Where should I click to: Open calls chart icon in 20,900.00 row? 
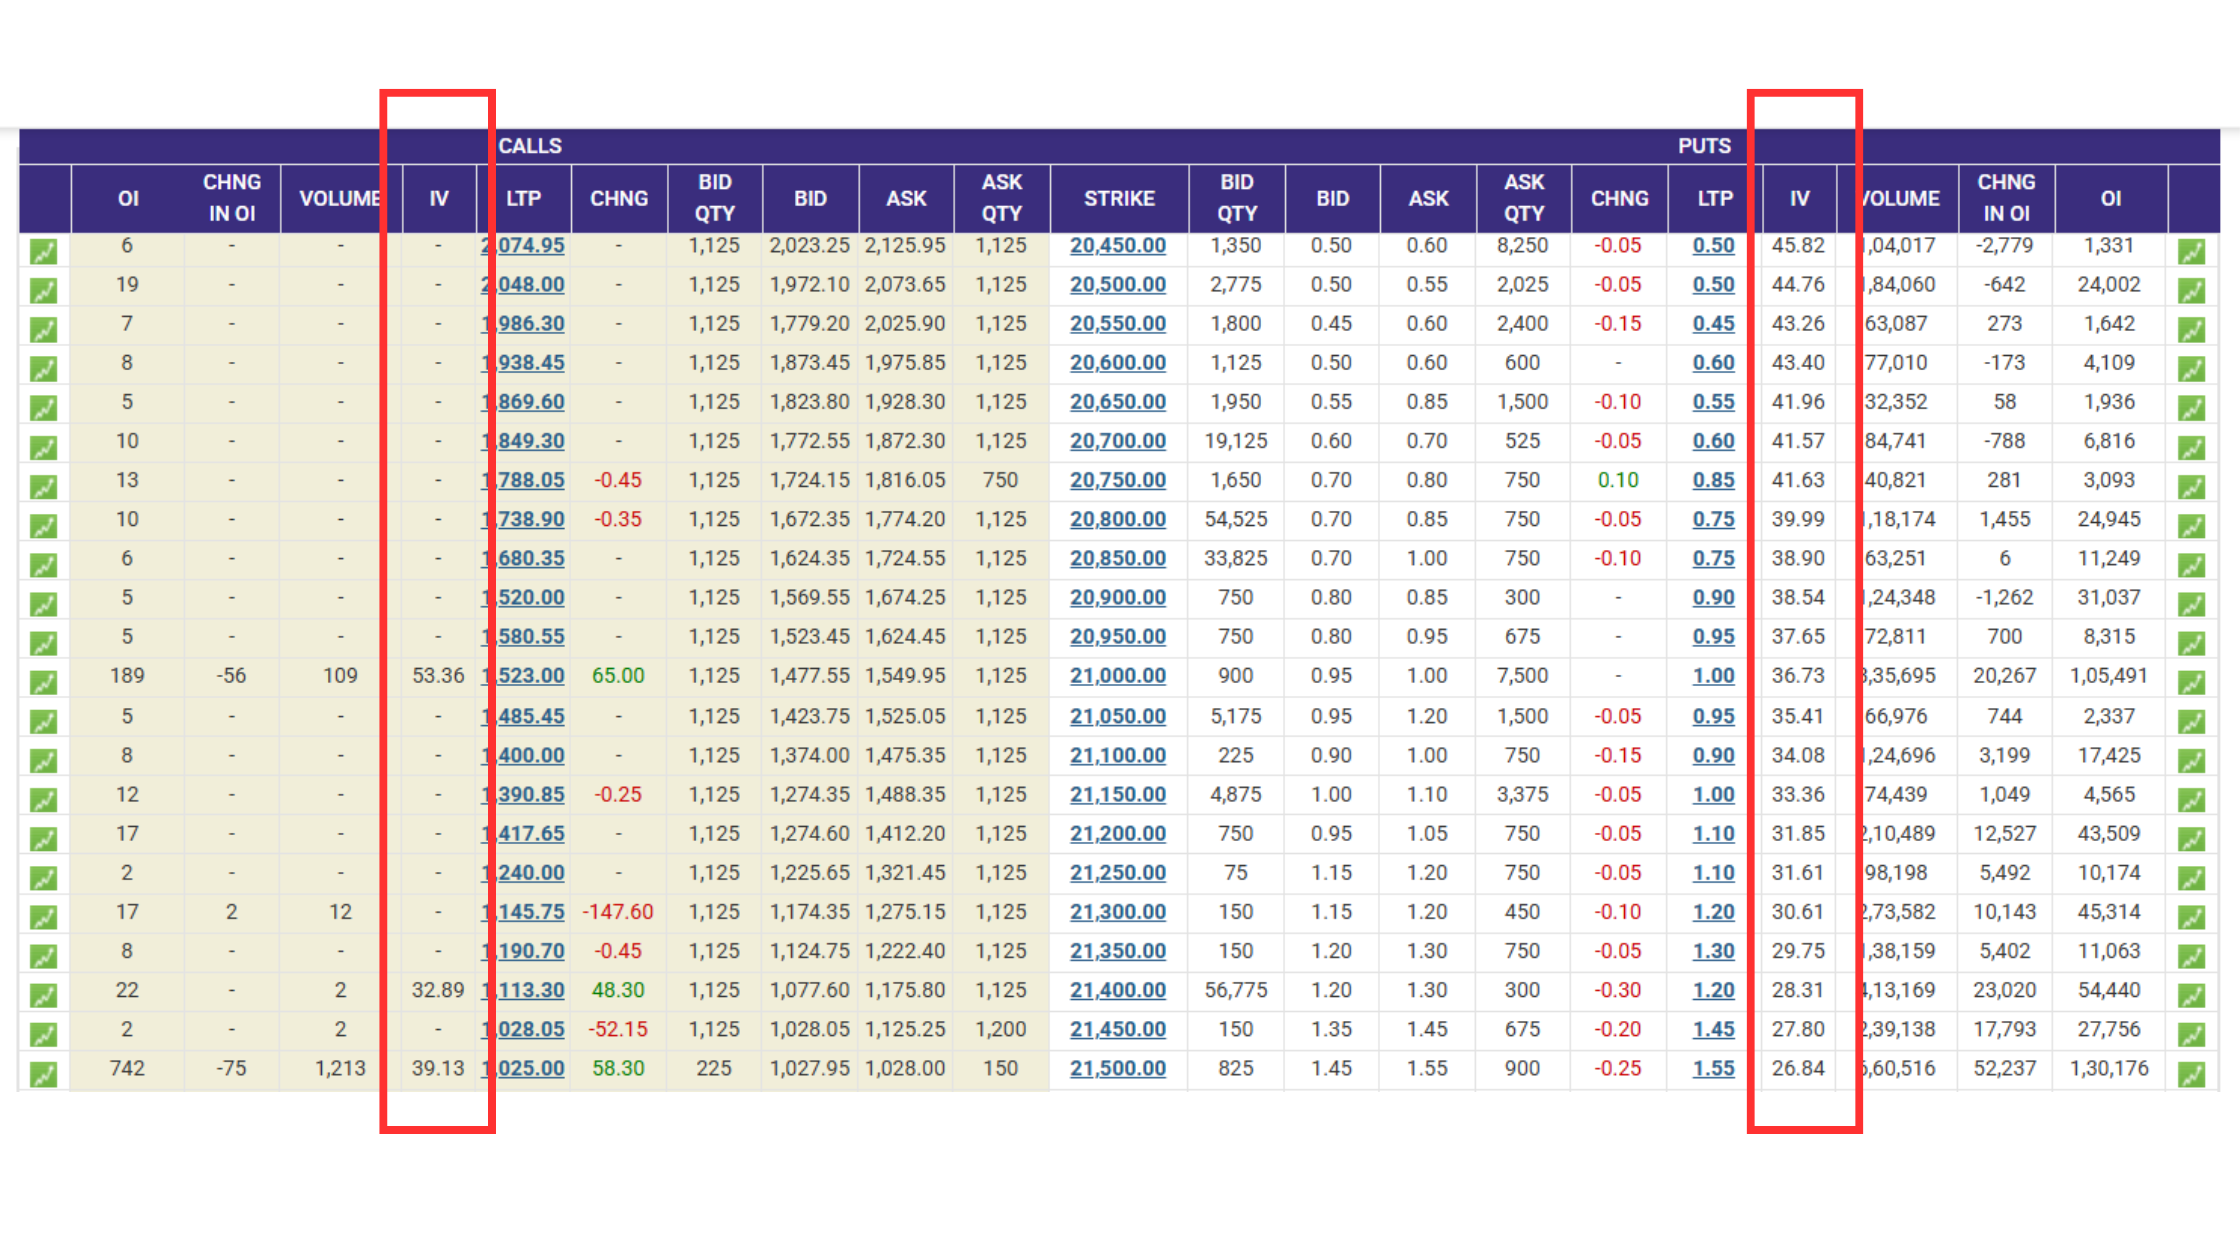pos(43,604)
